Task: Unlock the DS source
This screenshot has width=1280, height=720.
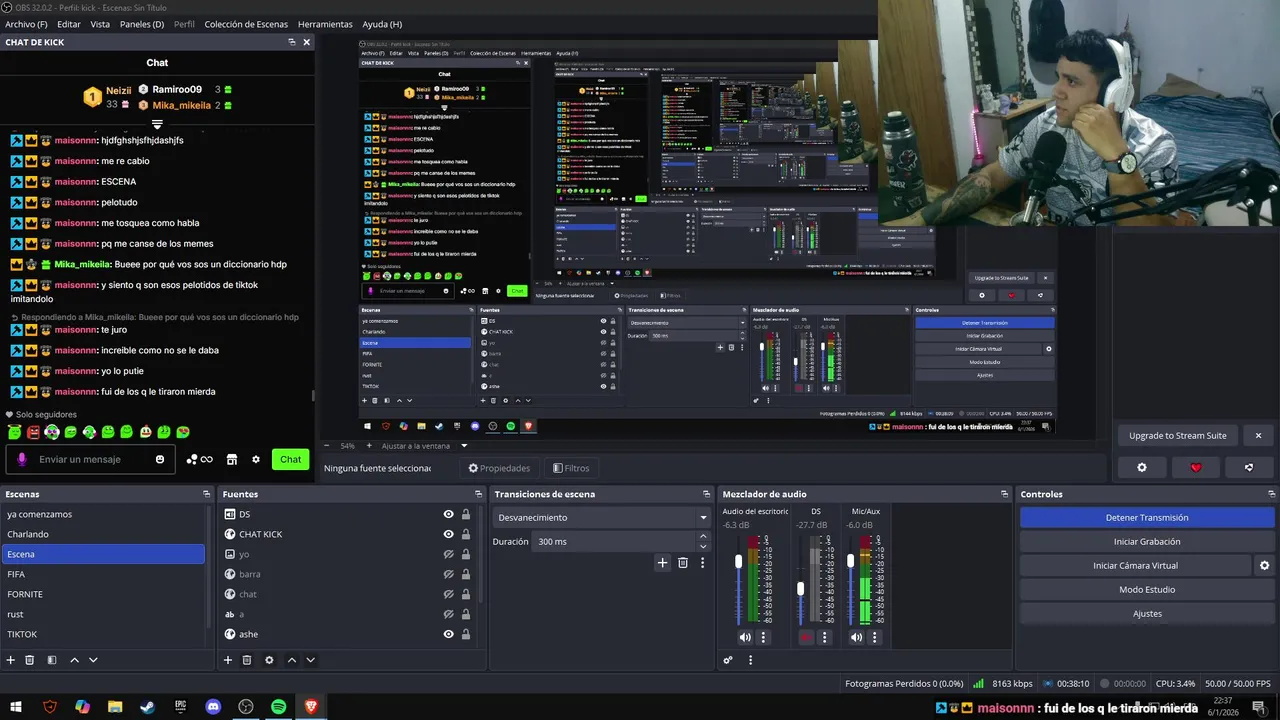Action: tap(466, 514)
